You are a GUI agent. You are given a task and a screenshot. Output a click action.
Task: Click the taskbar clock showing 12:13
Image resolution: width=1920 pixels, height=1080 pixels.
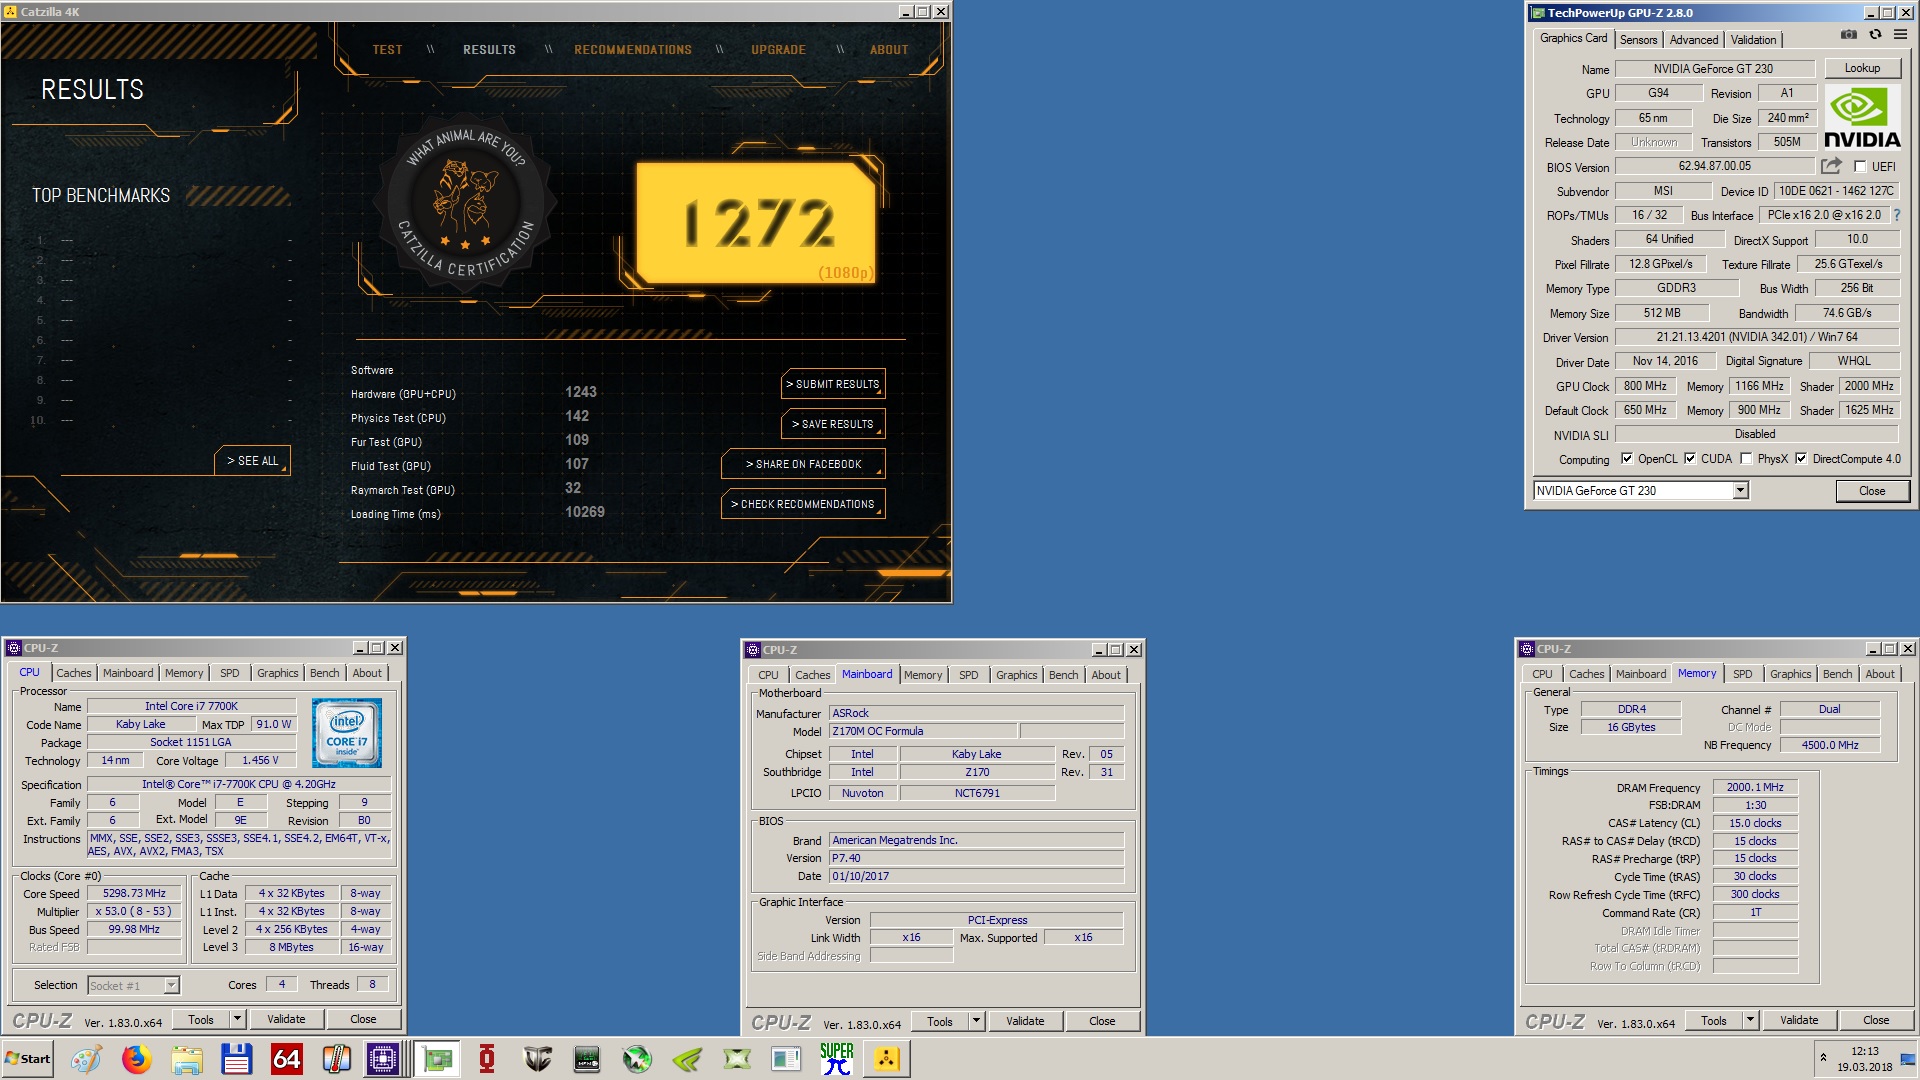1864,1051
